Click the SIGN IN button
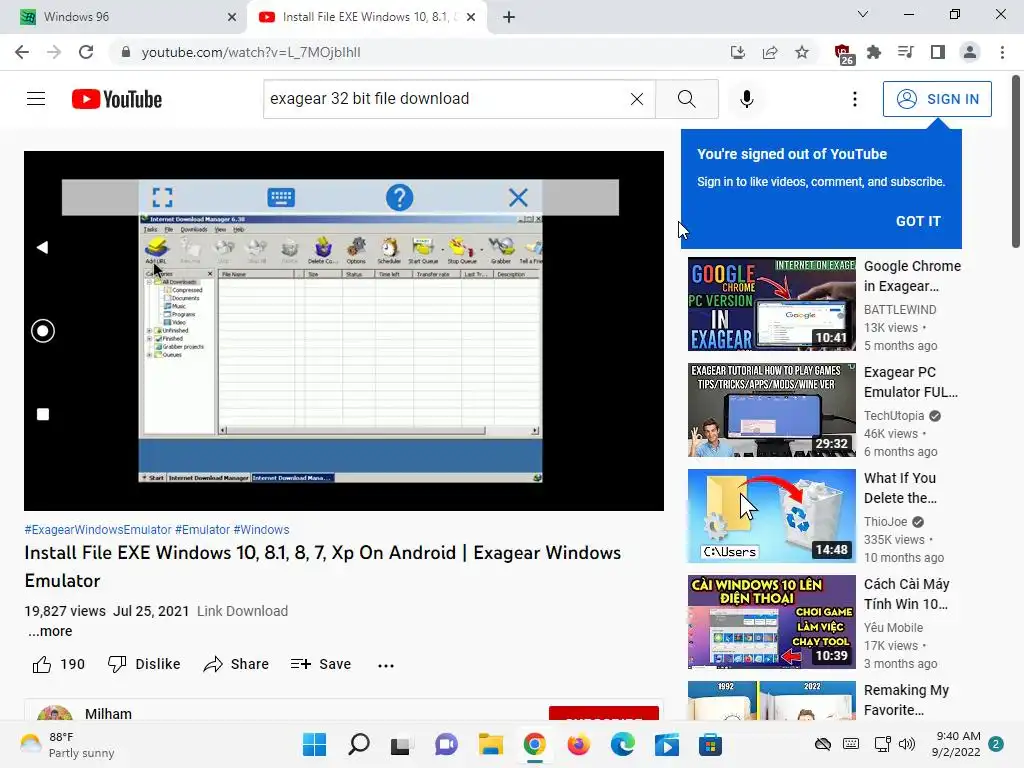Viewport: 1024px width, 768px height. click(x=937, y=99)
